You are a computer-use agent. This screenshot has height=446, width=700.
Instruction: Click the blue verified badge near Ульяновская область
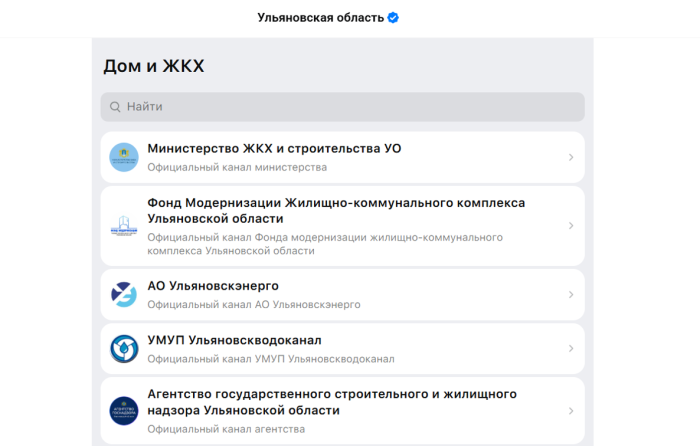coord(393,17)
